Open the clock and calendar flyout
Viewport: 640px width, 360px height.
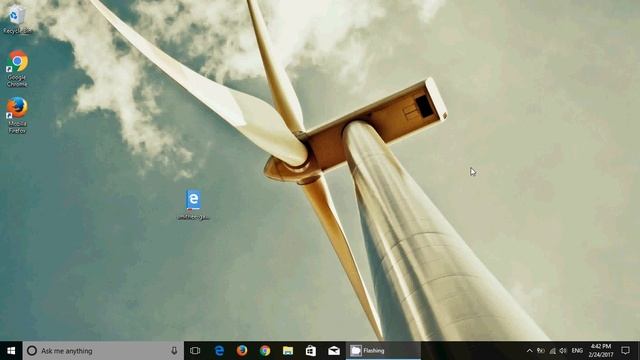[601, 351]
